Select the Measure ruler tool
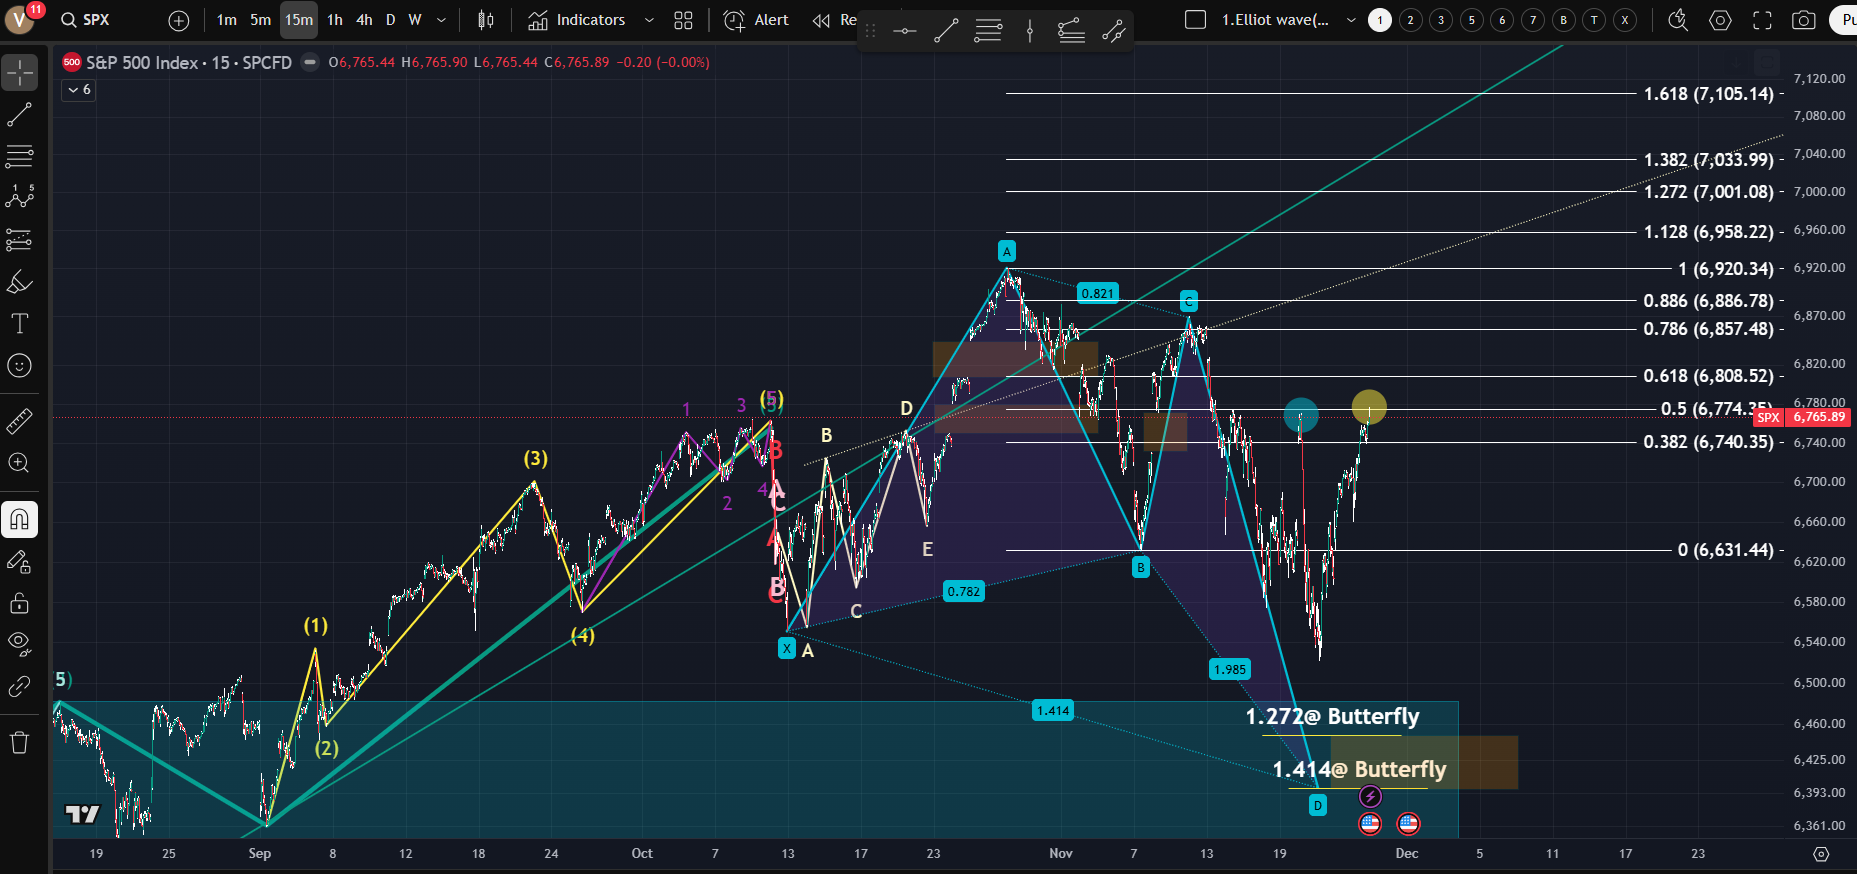The width and height of the screenshot is (1857, 874). click(19, 422)
